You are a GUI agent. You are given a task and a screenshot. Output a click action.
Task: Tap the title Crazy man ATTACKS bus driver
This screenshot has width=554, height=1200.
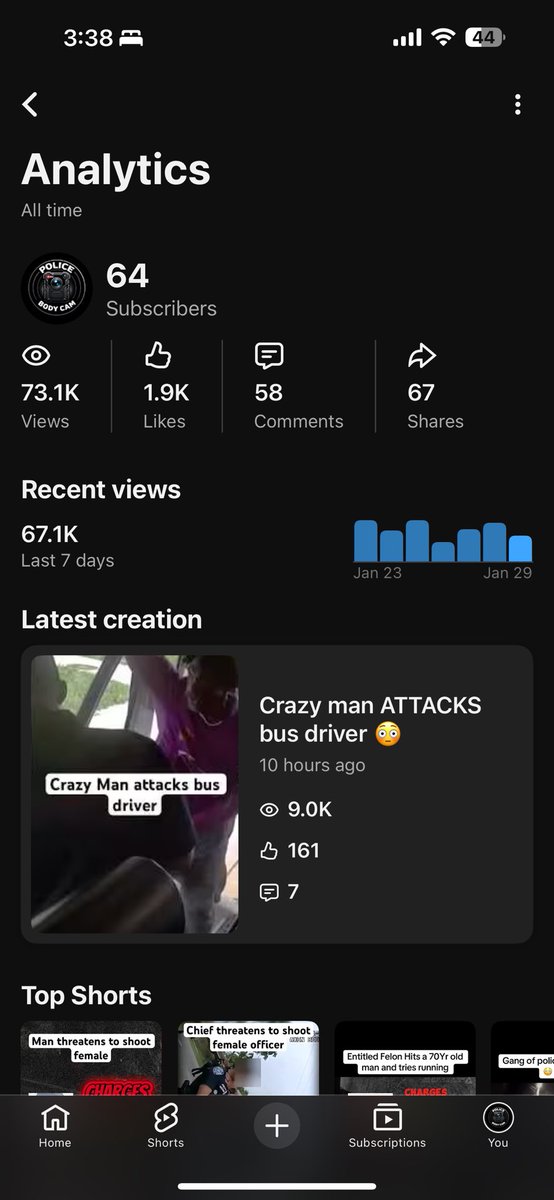pos(370,720)
